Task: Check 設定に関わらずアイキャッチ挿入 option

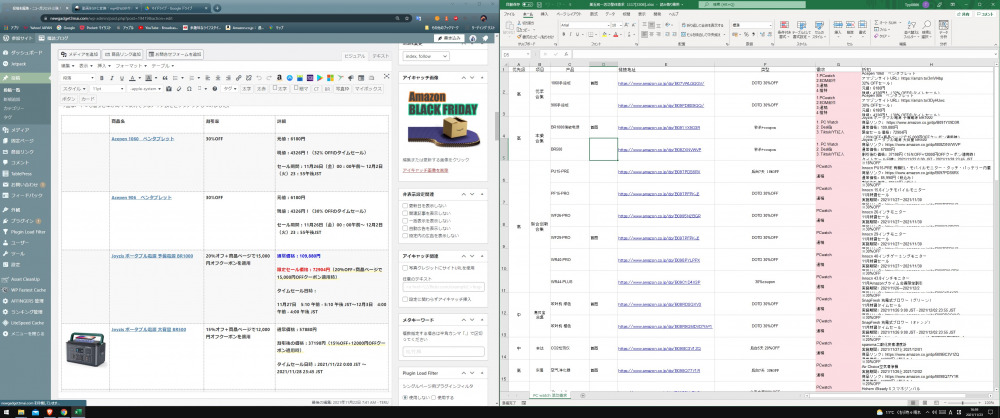Action: (x=405, y=299)
